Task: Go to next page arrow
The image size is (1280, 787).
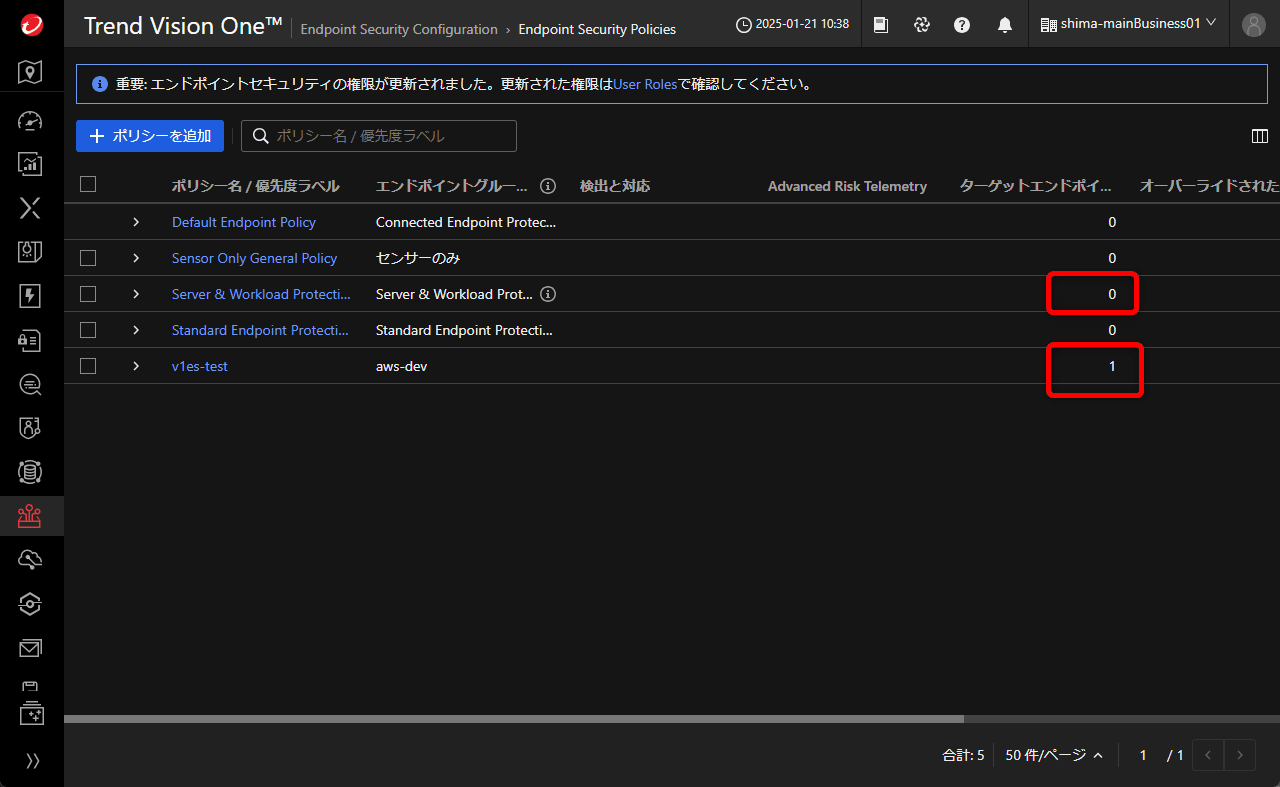Action: (x=1241, y=755)
